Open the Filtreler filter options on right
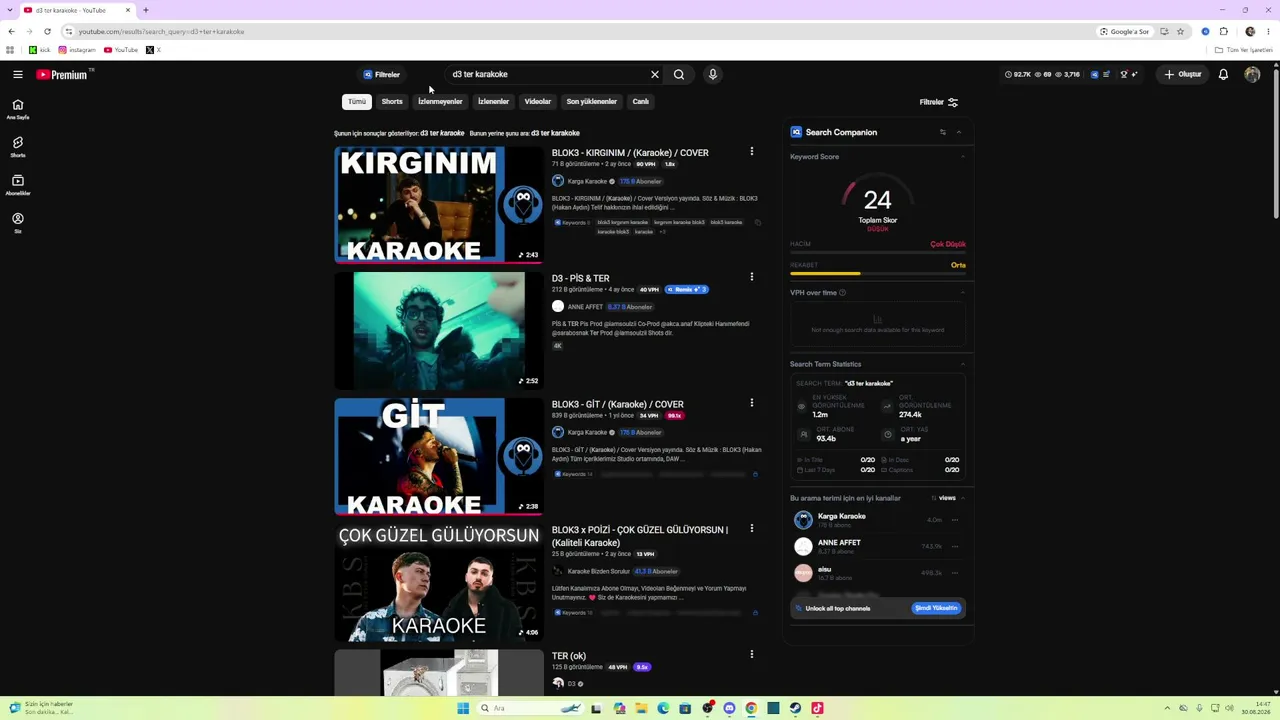This screenshot has width=1280, height=720. 939,102
